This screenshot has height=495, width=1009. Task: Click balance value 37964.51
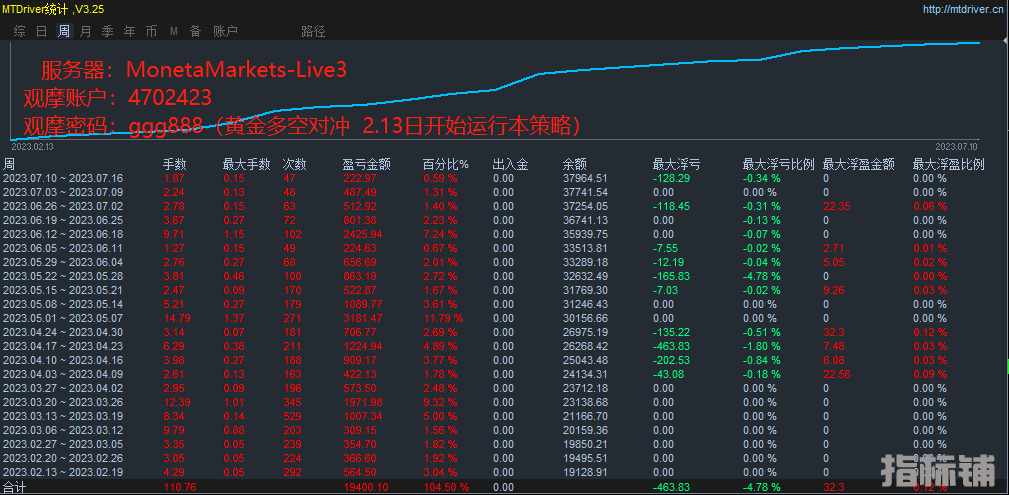click(585, 178)
